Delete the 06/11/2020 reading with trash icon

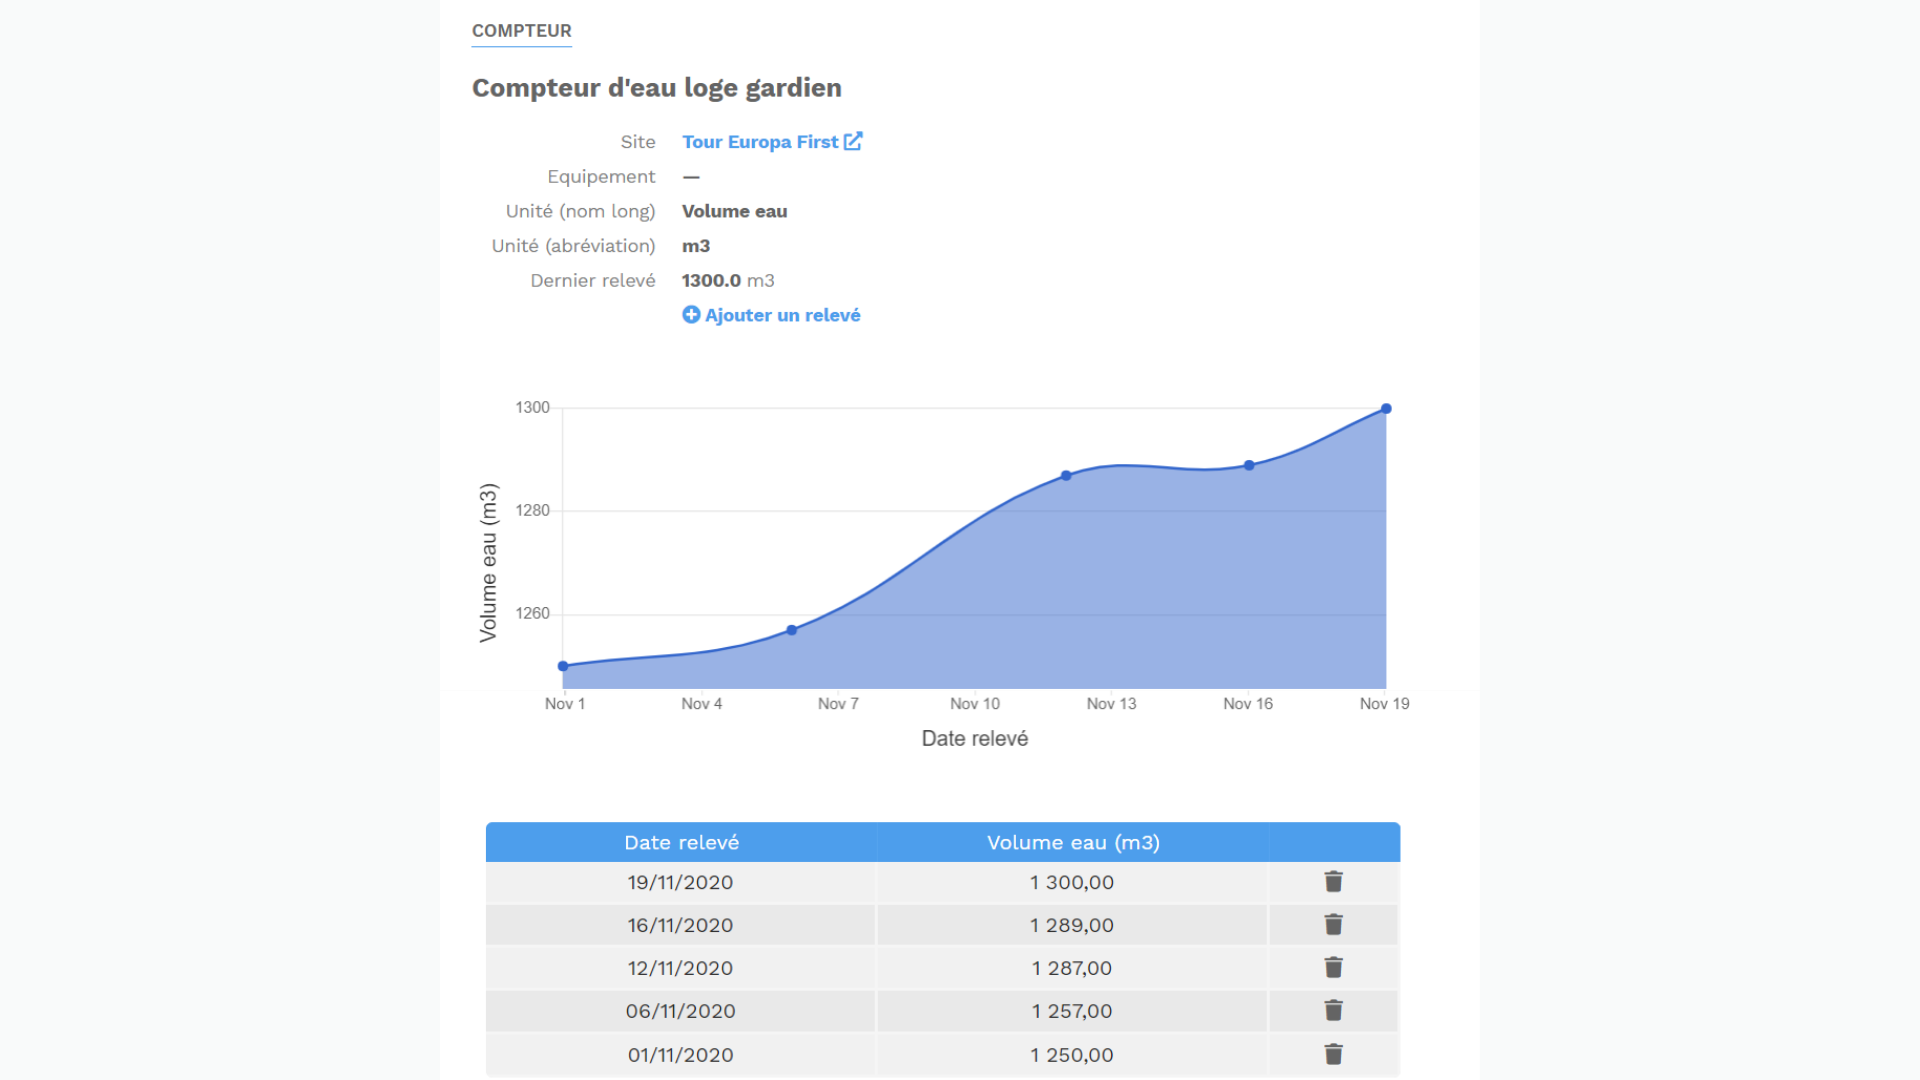(1333, 1011)
